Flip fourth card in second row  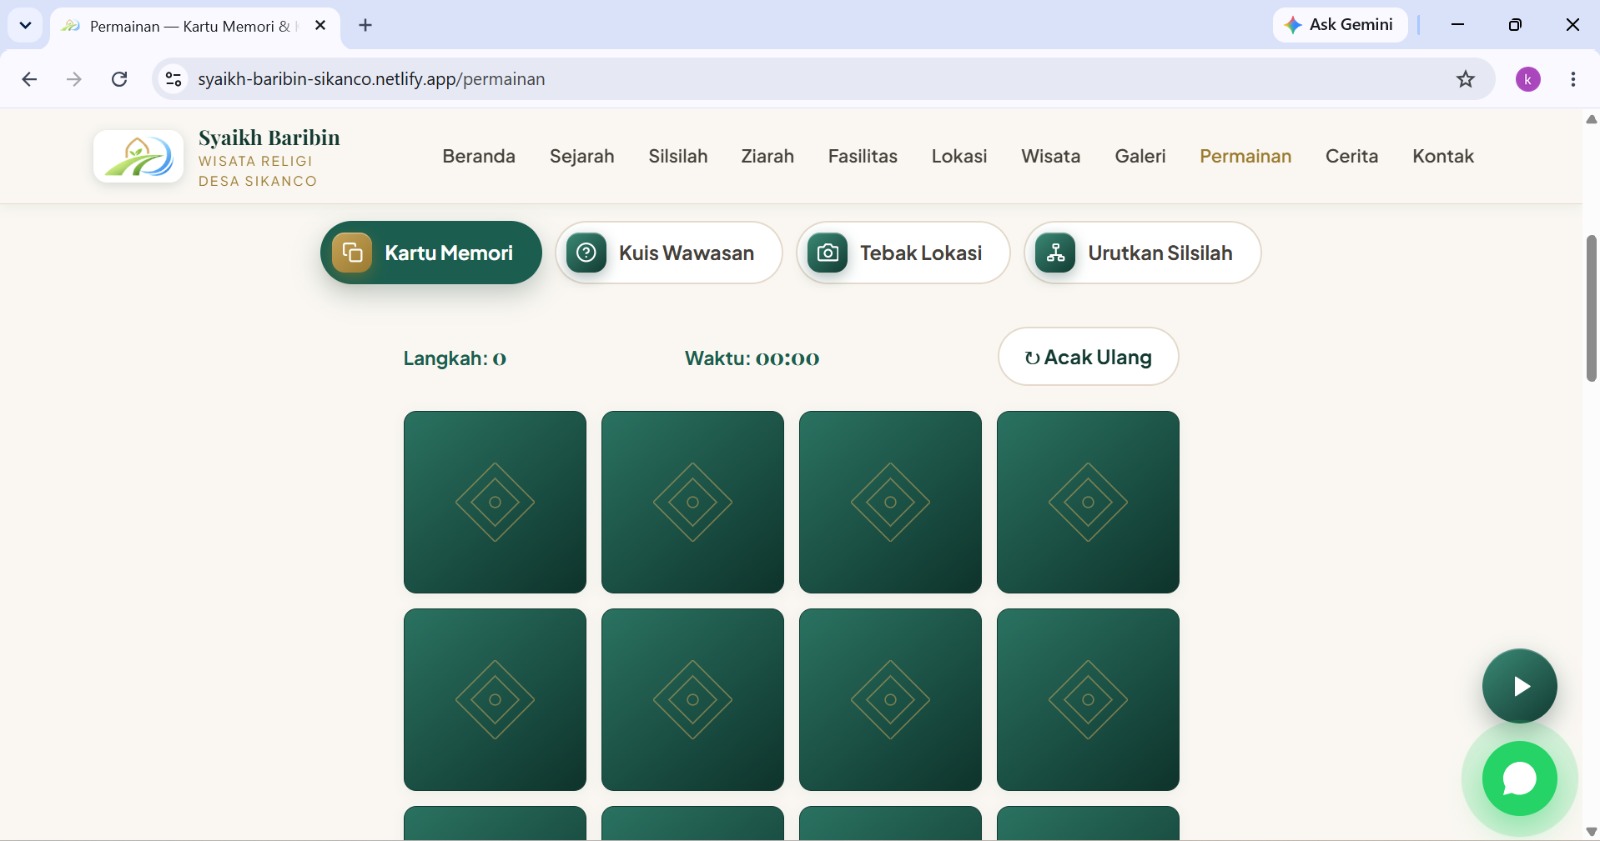1088,700
